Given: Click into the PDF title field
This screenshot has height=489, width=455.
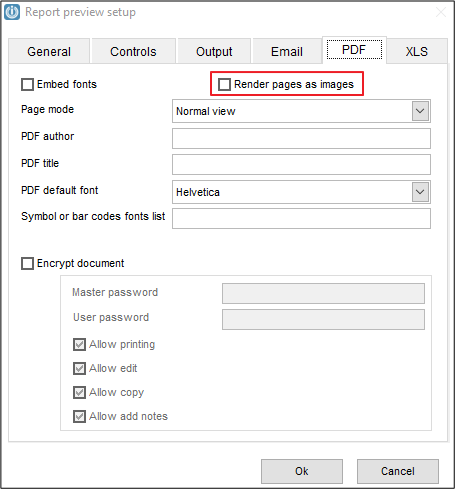Looking at the screenshot, I should click(301, 164).
